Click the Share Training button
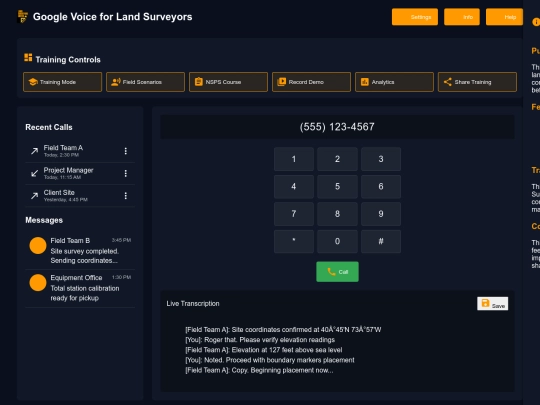540x405 pixels. coord(477,82)
